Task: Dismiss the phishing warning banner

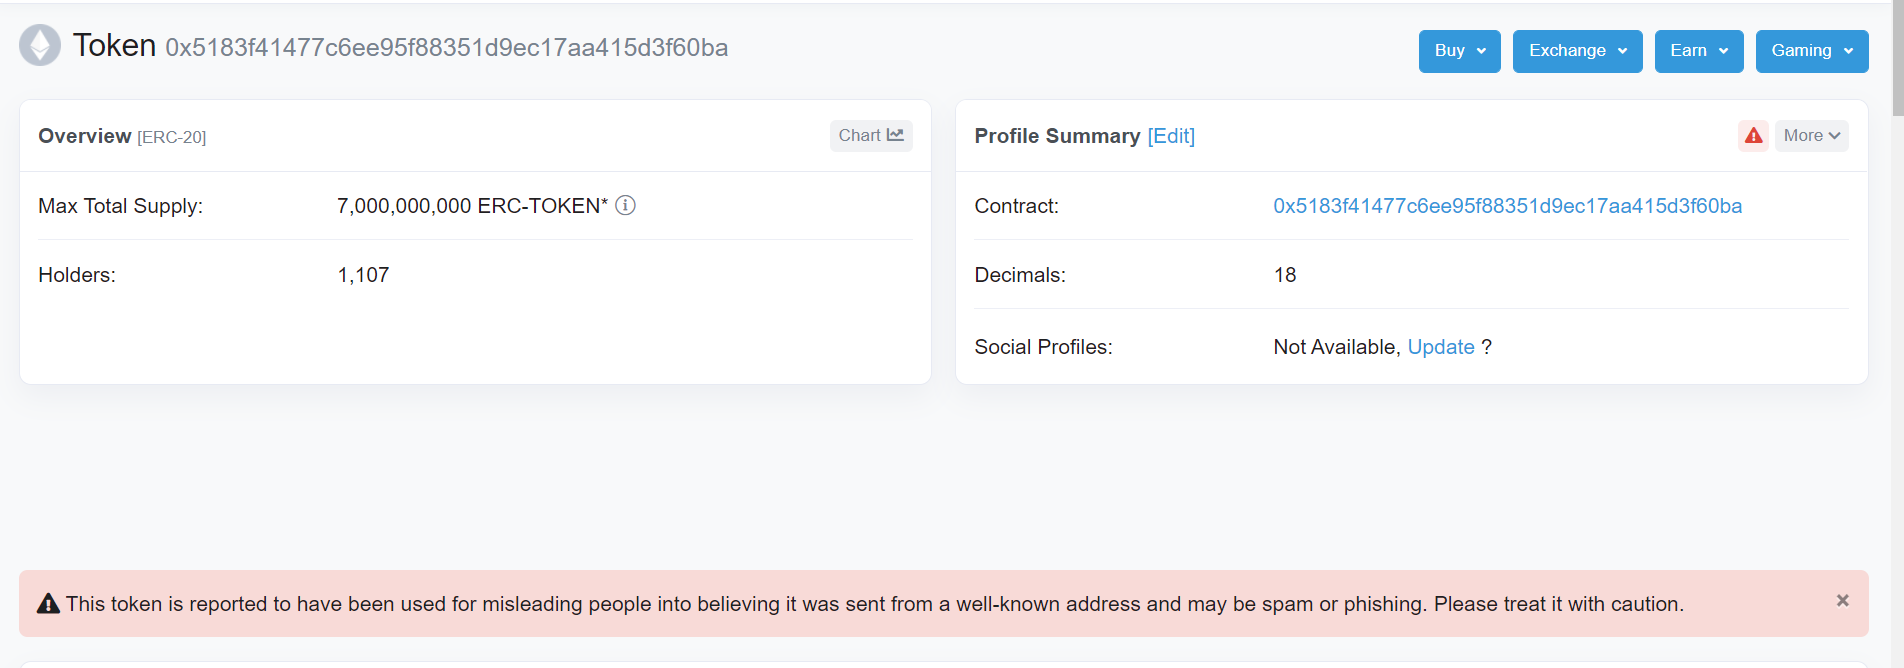Action: coord(1842,601)
